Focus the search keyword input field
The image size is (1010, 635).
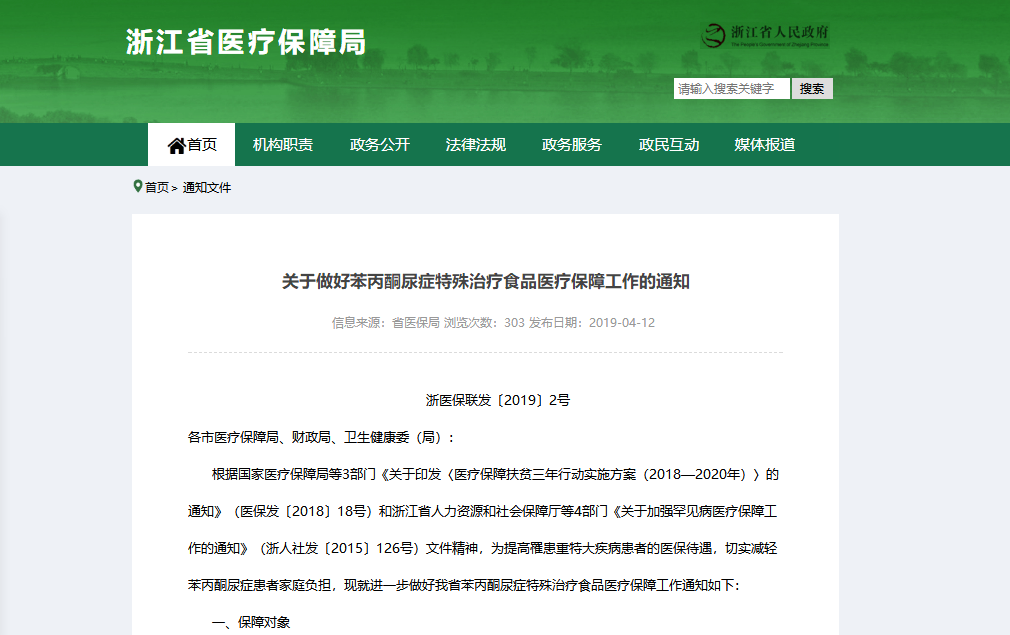[731, 89]
